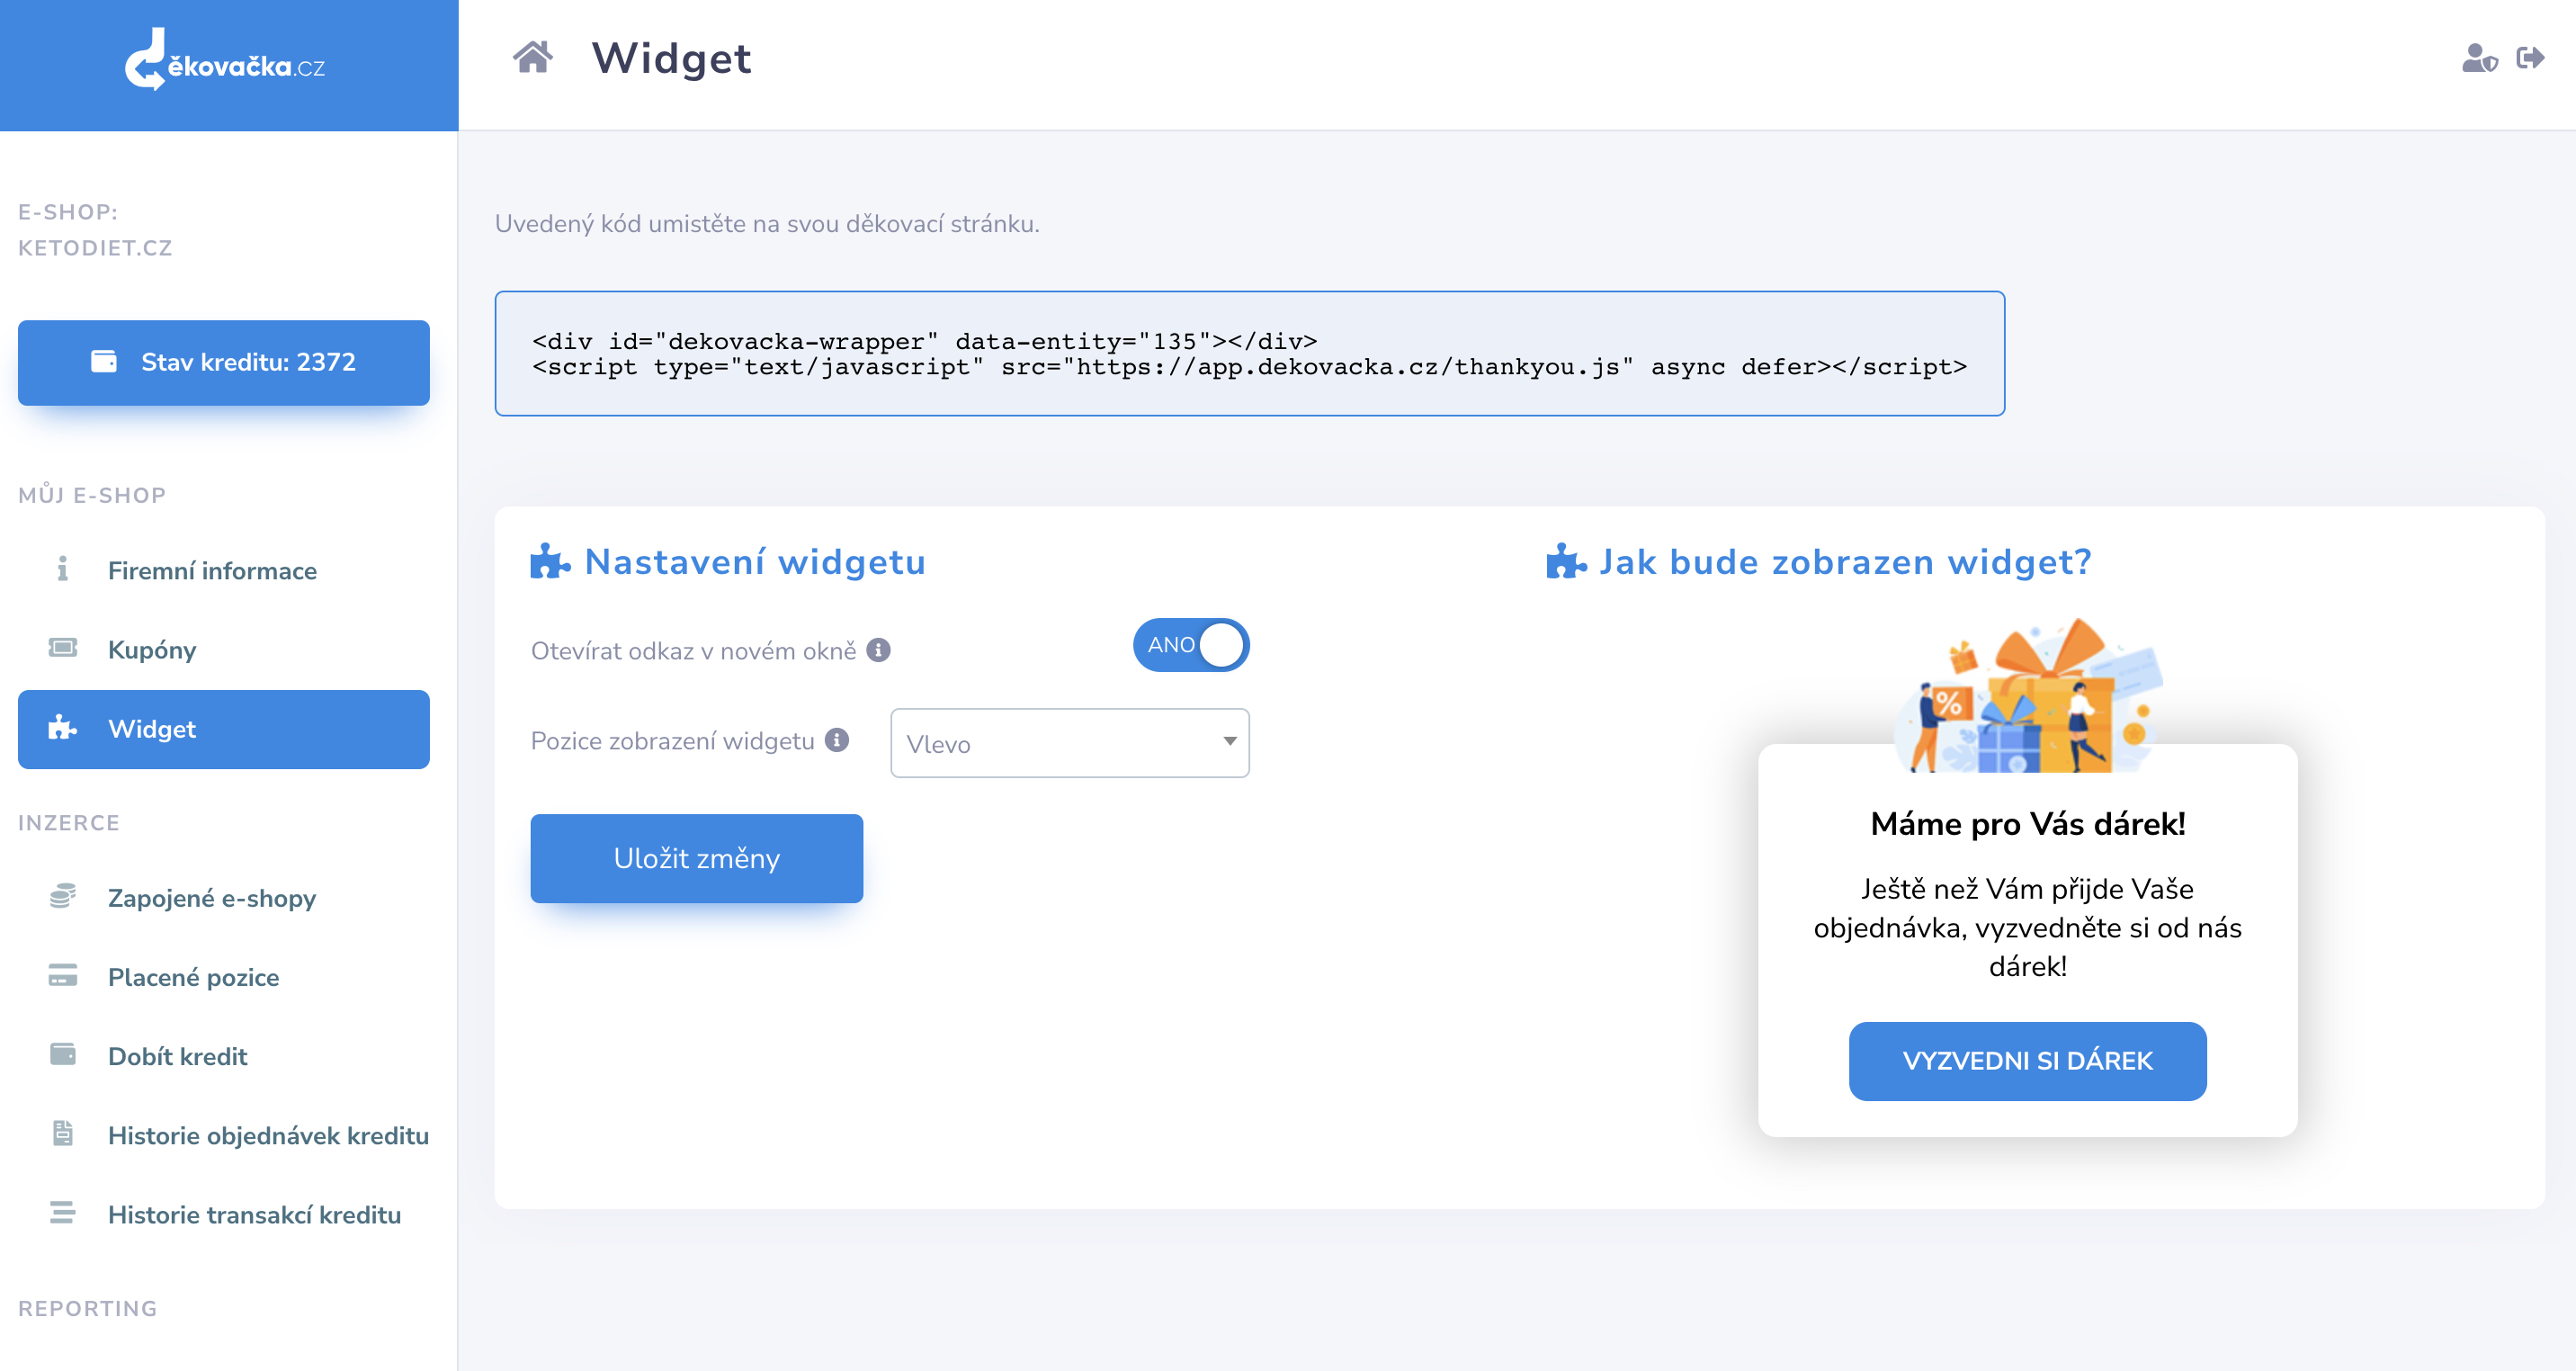The height and width of the screenshot is (1371, 2576).
Task: Click the Stav kreditu: 2372 button
Action: pyautogui.click(x=224, y=362)
